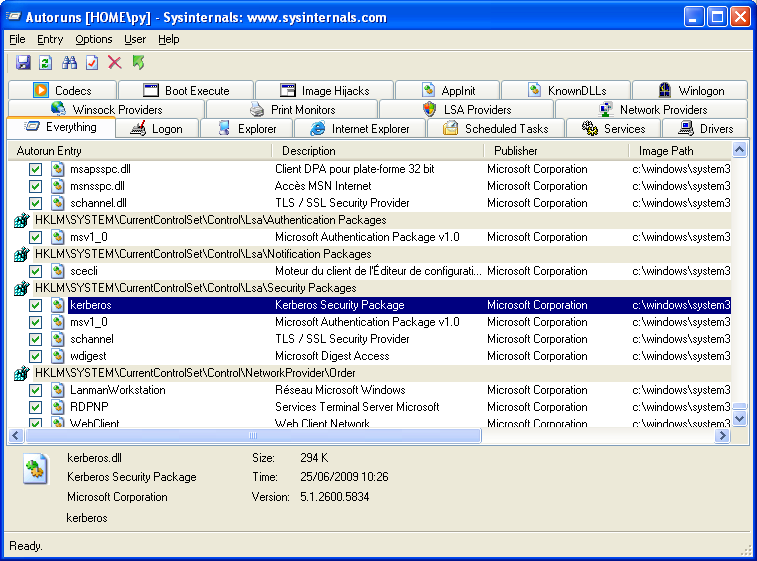Toggle checkbox for schannel under Security Packages

[x=35, y=339]
